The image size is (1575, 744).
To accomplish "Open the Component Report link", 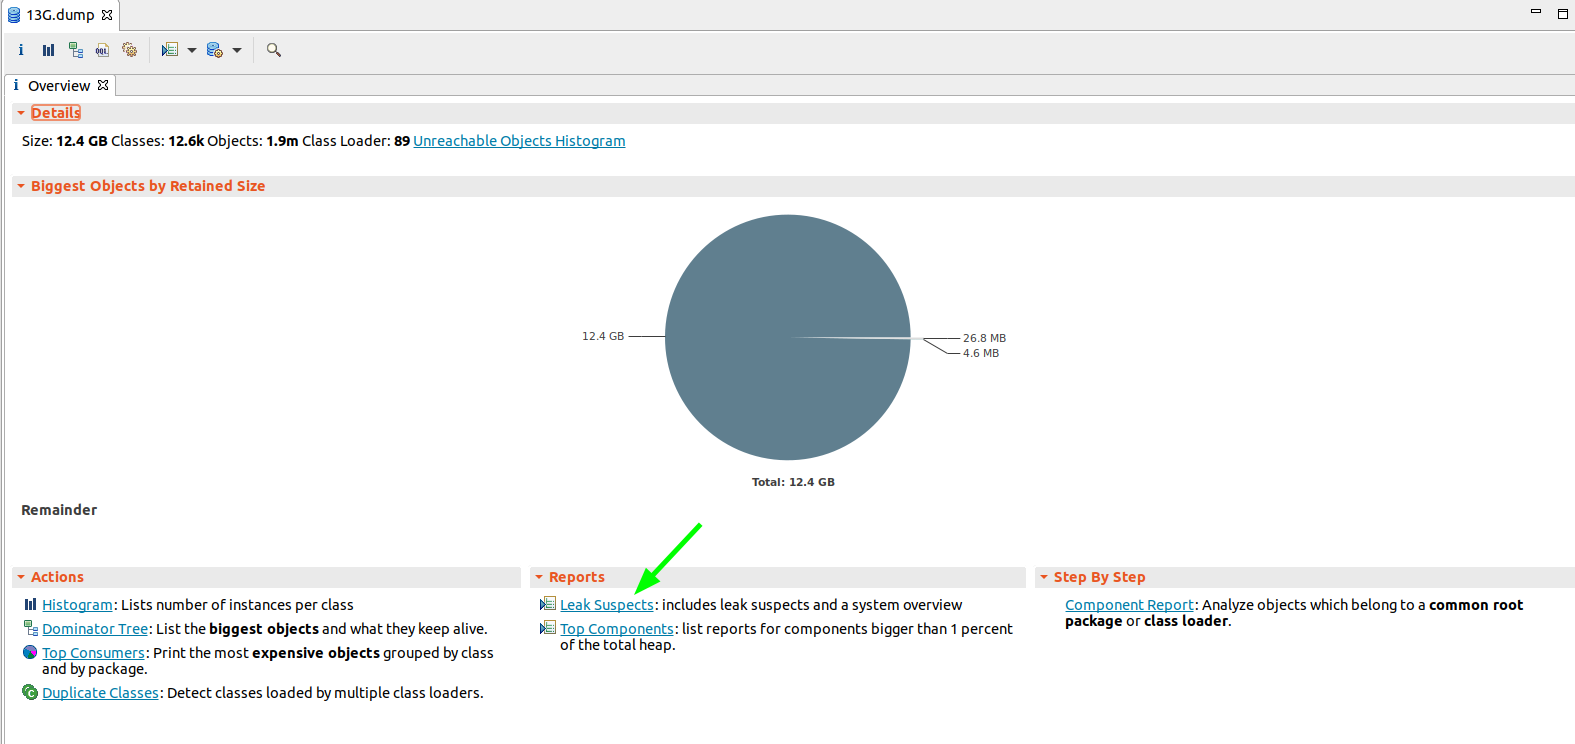I will pyautogui.click(x=1129, y=605).
